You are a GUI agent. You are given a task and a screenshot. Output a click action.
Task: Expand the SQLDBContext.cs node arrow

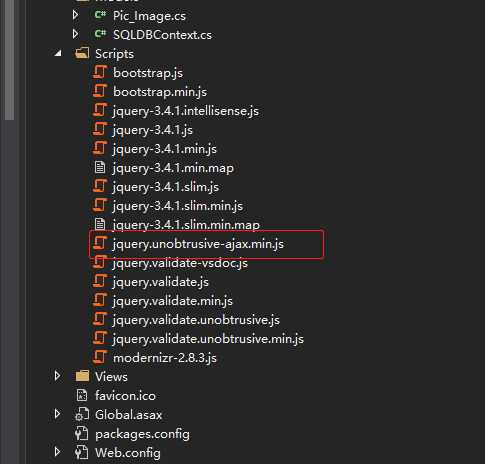tap(76, 34)
